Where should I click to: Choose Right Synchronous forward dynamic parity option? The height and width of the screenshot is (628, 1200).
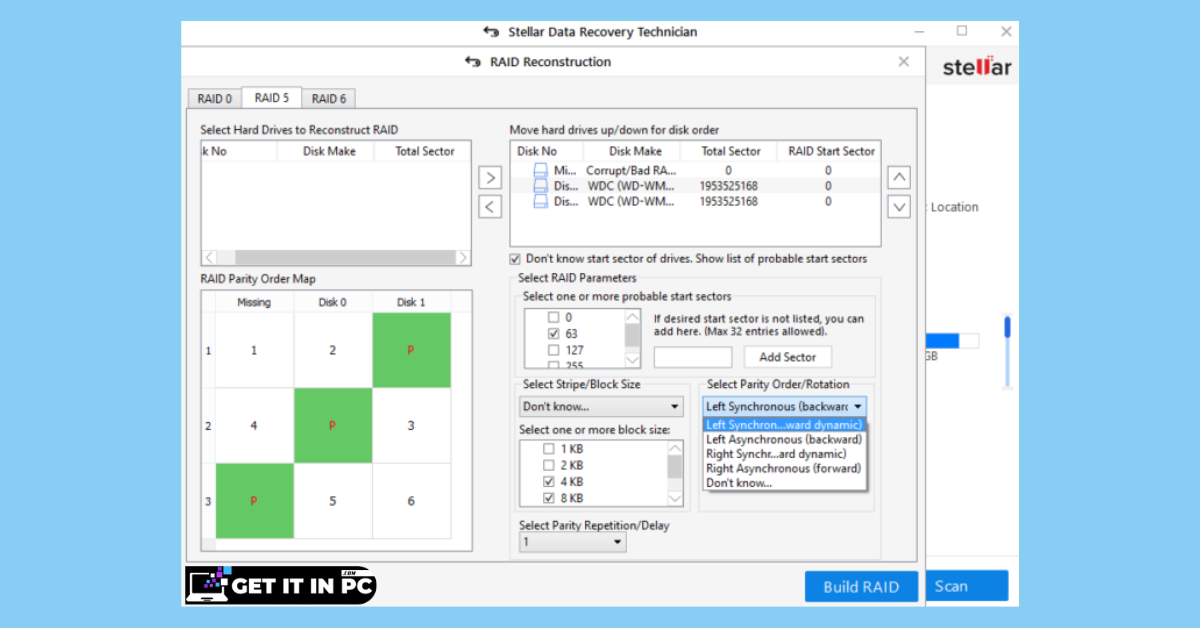pos(784,454)
